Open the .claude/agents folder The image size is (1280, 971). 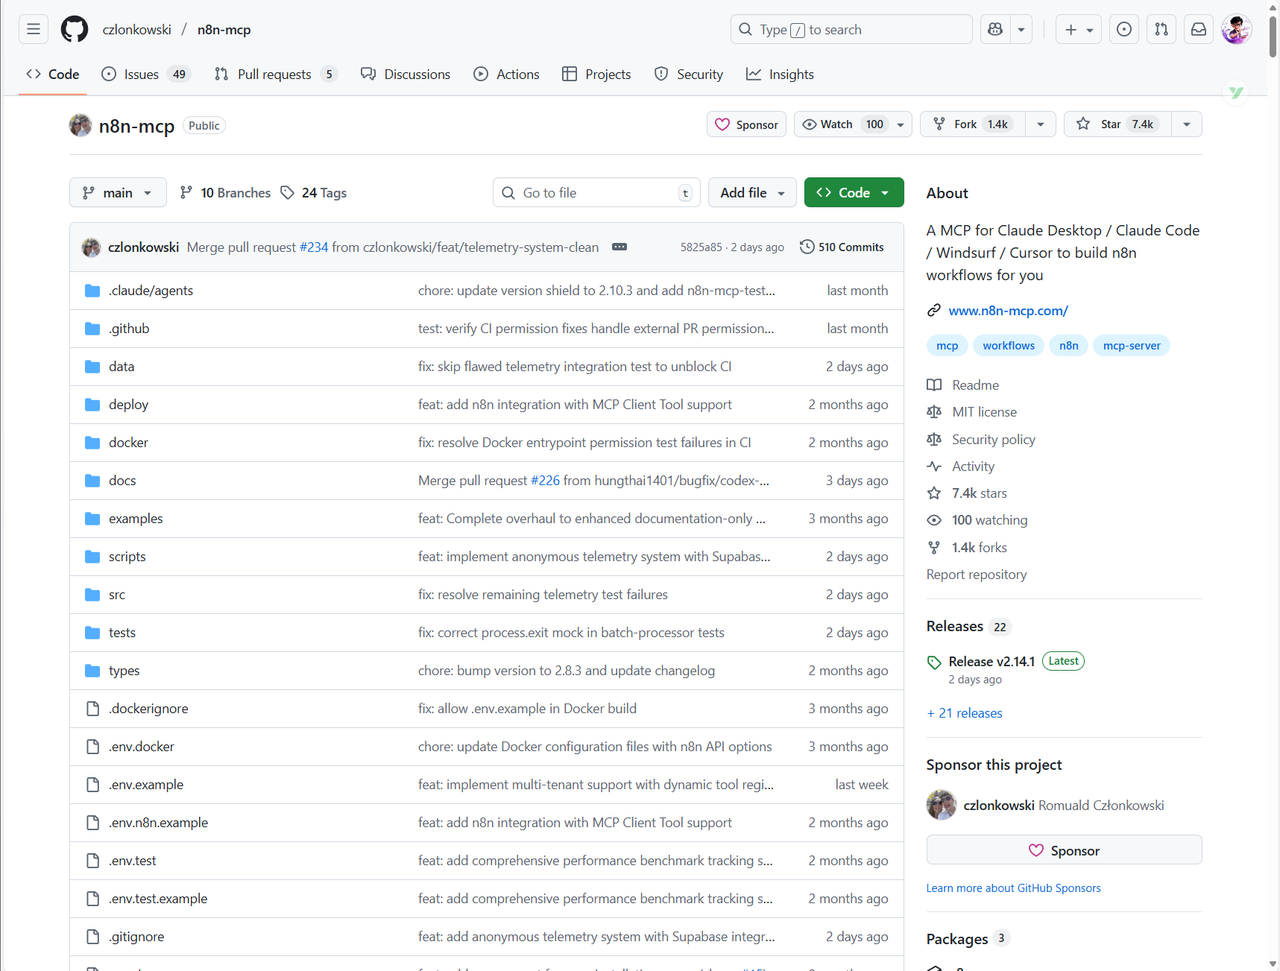pos(151,290)
